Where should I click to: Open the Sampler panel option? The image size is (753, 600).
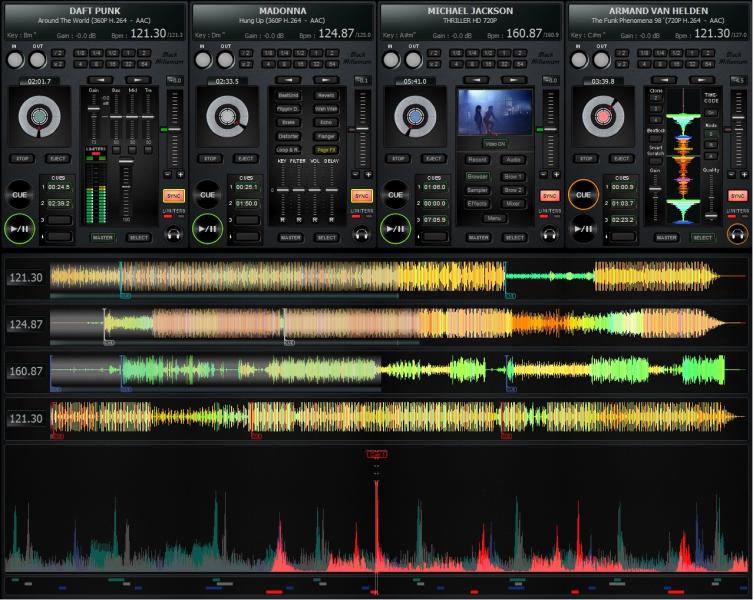477,190
